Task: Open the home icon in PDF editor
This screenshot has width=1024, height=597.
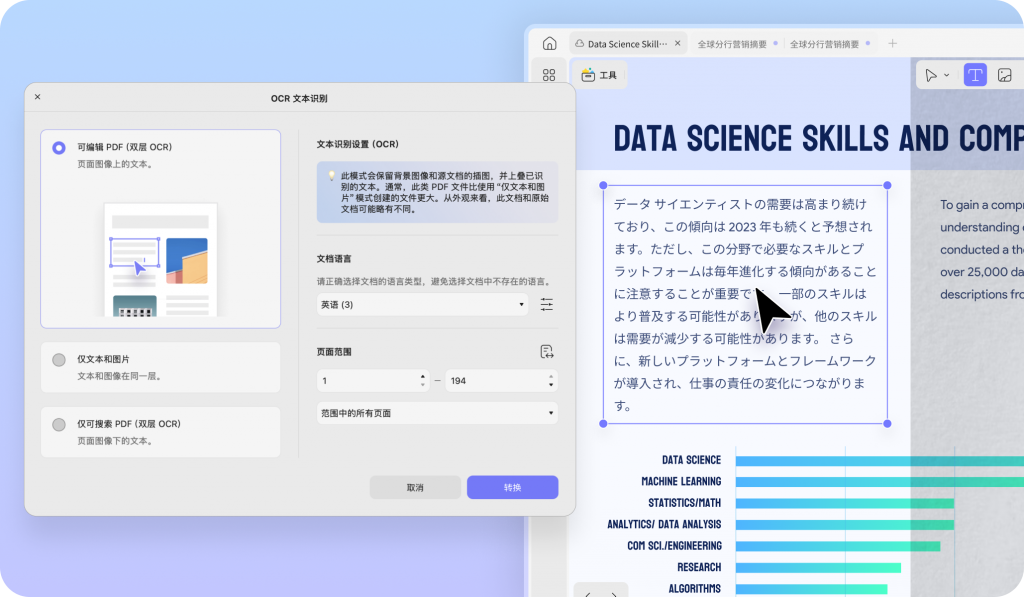Action: click(549, 44)
